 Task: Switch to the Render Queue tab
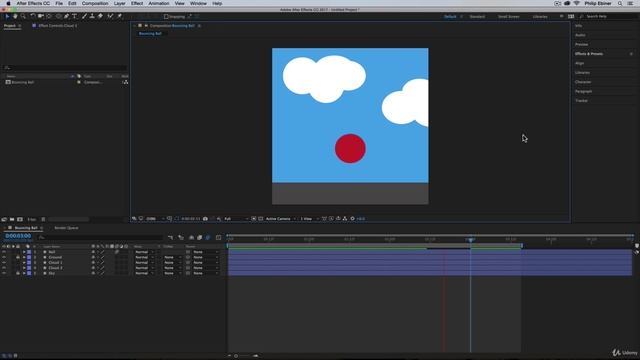click(x=66, y=228)
